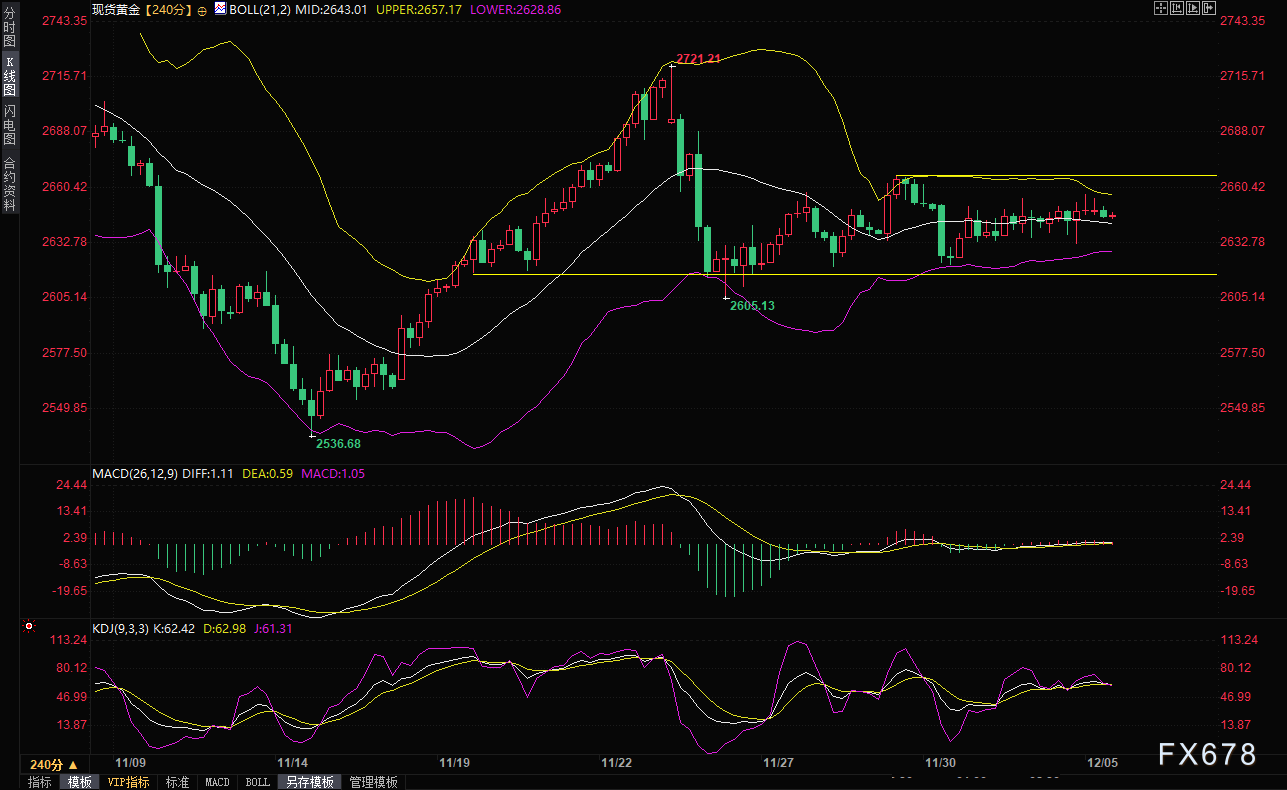Click the jump-to-start chart axis icon
Screen dimensions: 1287x790
(1177, 8)
